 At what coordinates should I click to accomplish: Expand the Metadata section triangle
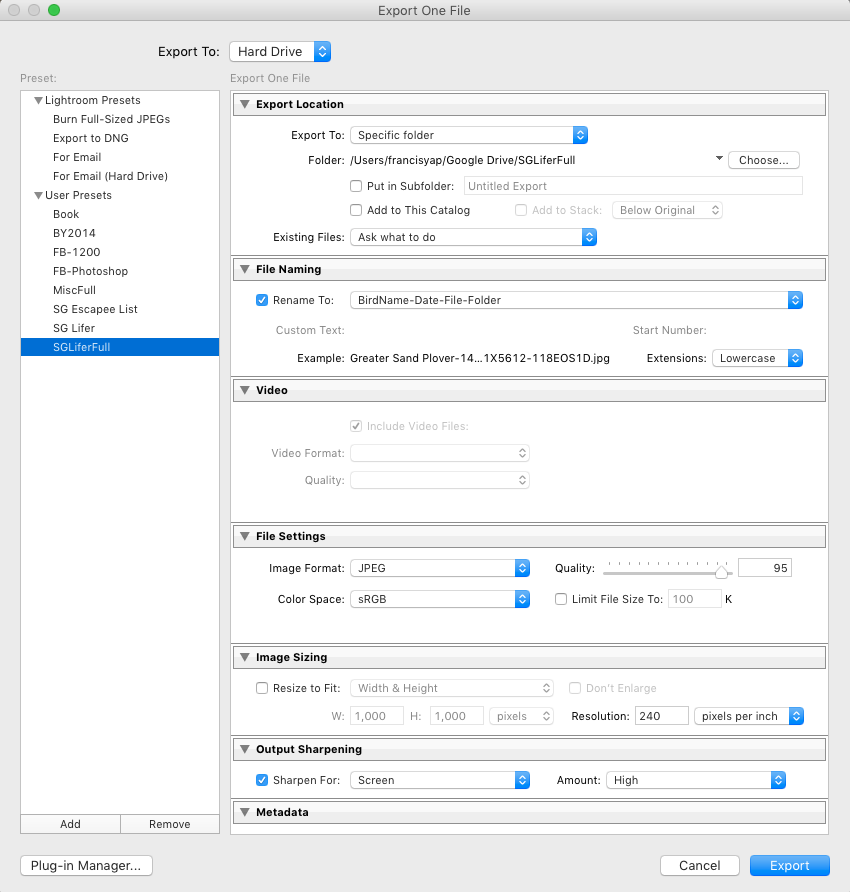243,812
